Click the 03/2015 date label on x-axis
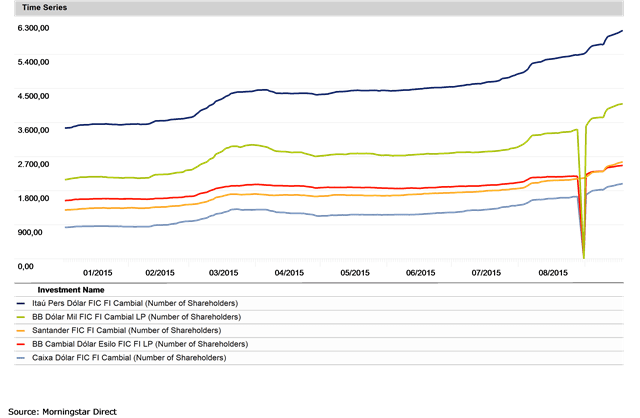Screen dimensions: 640x418 224,271
